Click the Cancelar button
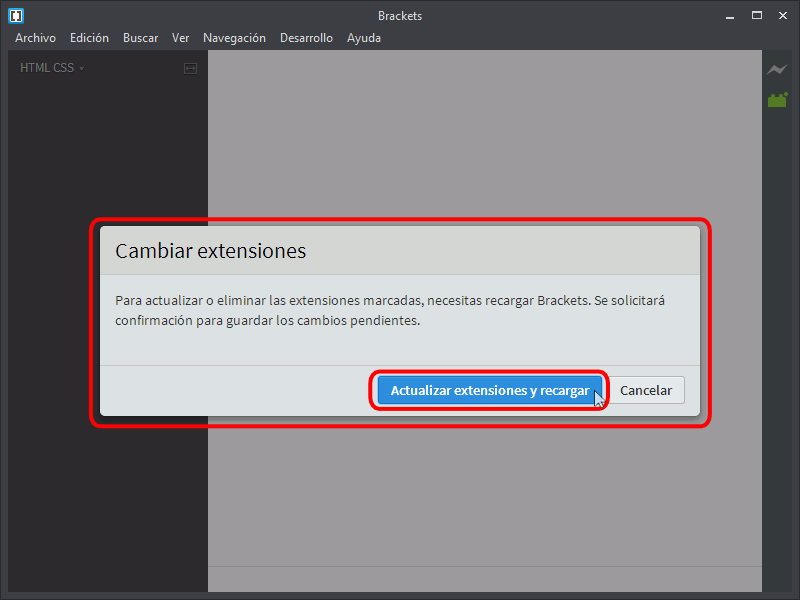Screen dimensions: 800x600 (x=646, y=390)
